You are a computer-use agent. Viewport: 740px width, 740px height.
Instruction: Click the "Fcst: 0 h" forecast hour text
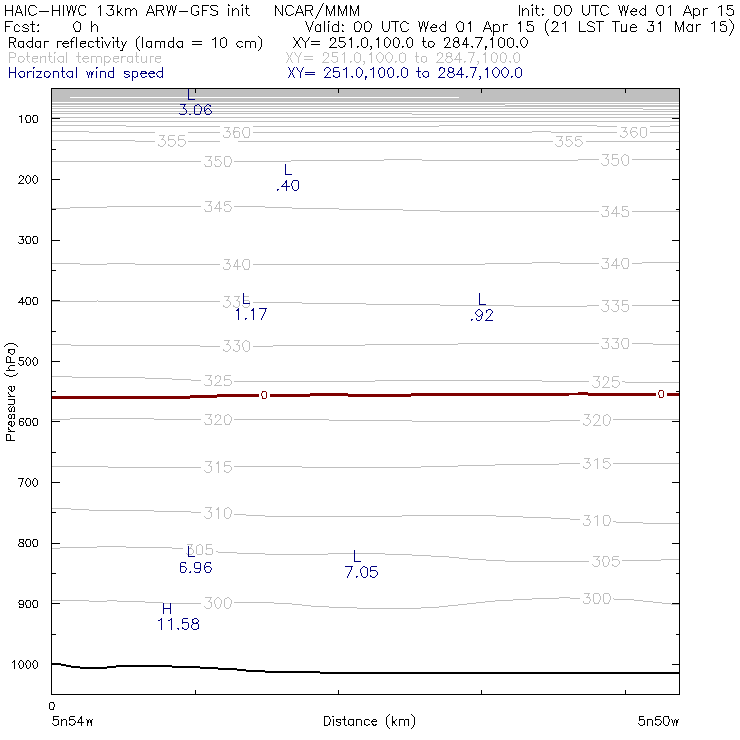[x=51, y=26]
